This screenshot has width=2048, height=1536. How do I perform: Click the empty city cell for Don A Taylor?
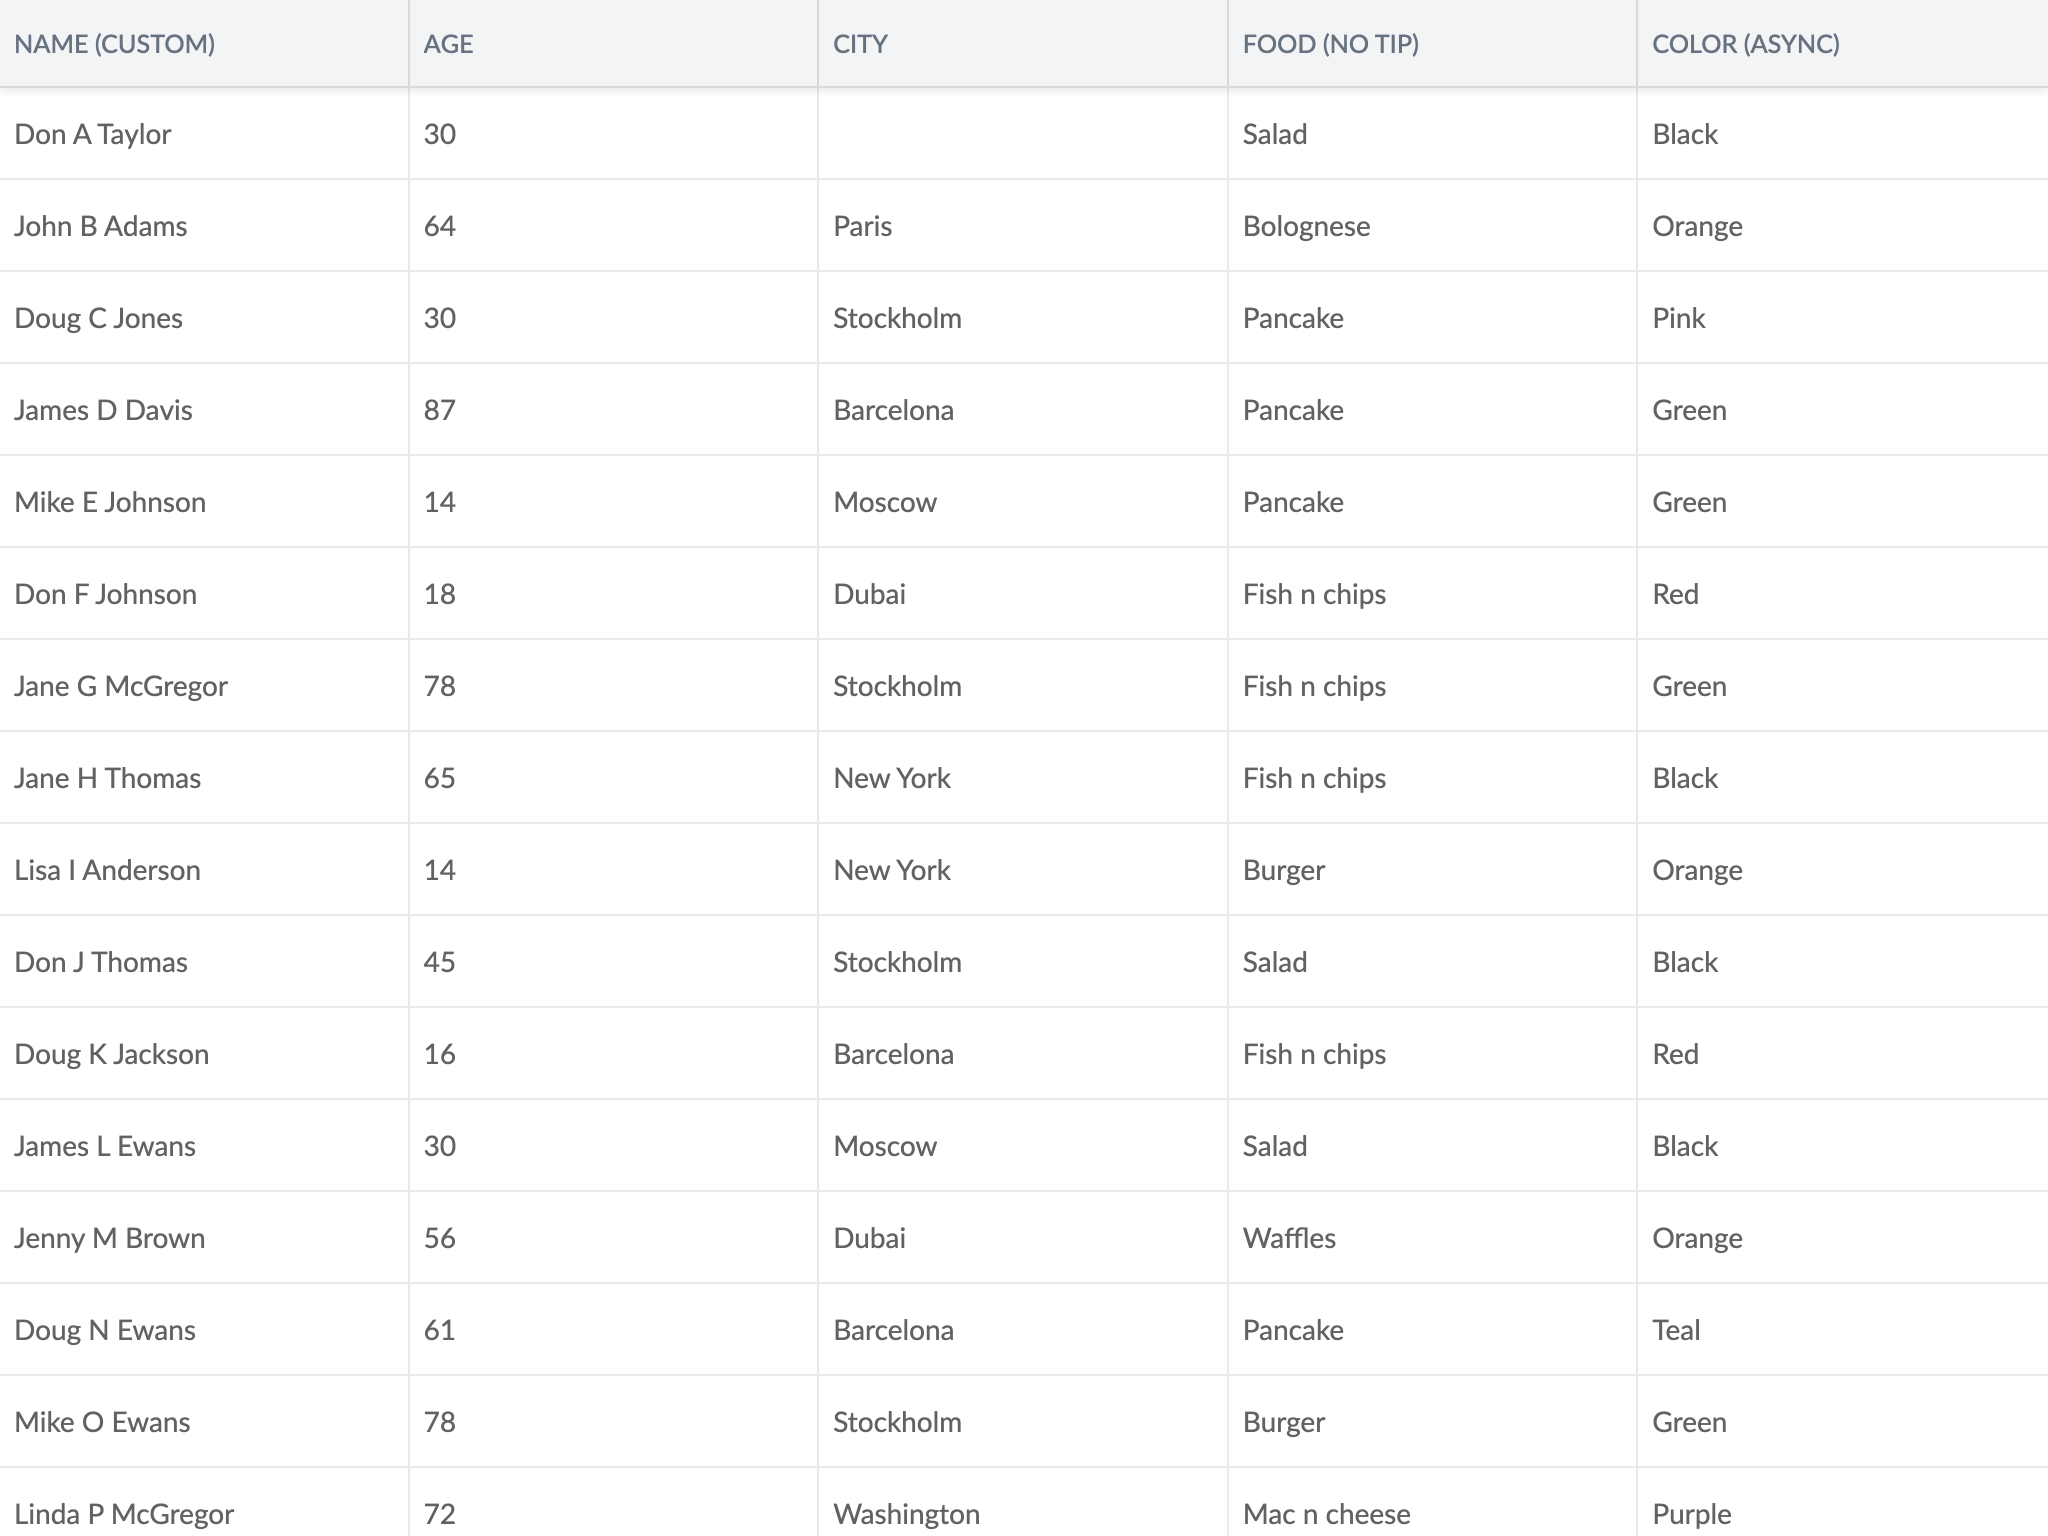click(x=1023, y=134)
